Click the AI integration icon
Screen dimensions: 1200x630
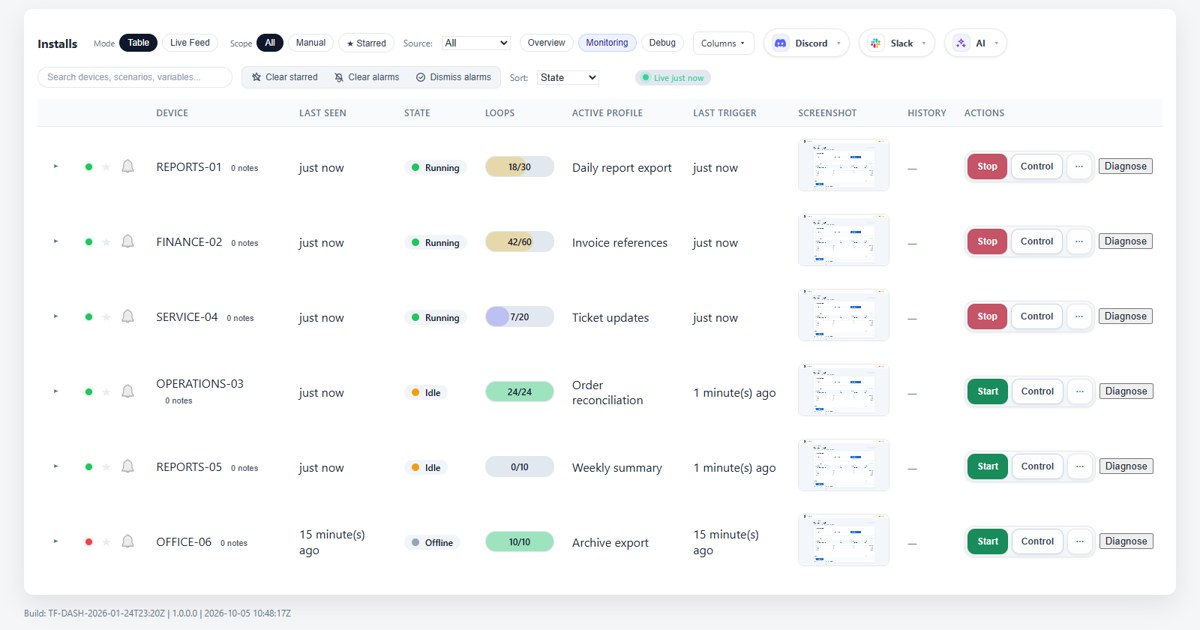click(x=962, y=43)
